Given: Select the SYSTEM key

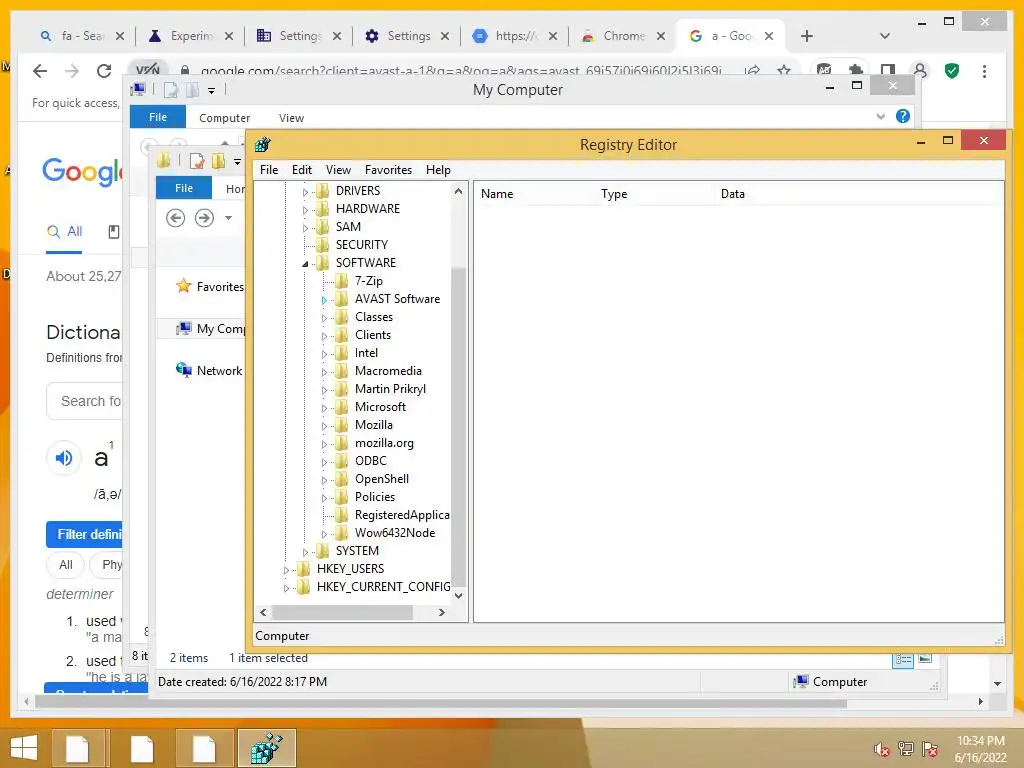Looking at the screenshot, I should click(357, 551).
